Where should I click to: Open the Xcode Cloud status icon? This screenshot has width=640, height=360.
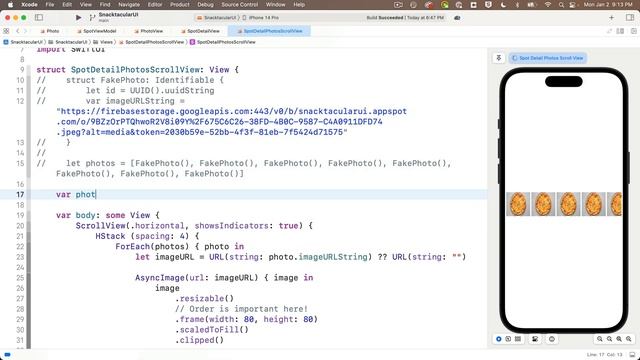click(457, 18)
